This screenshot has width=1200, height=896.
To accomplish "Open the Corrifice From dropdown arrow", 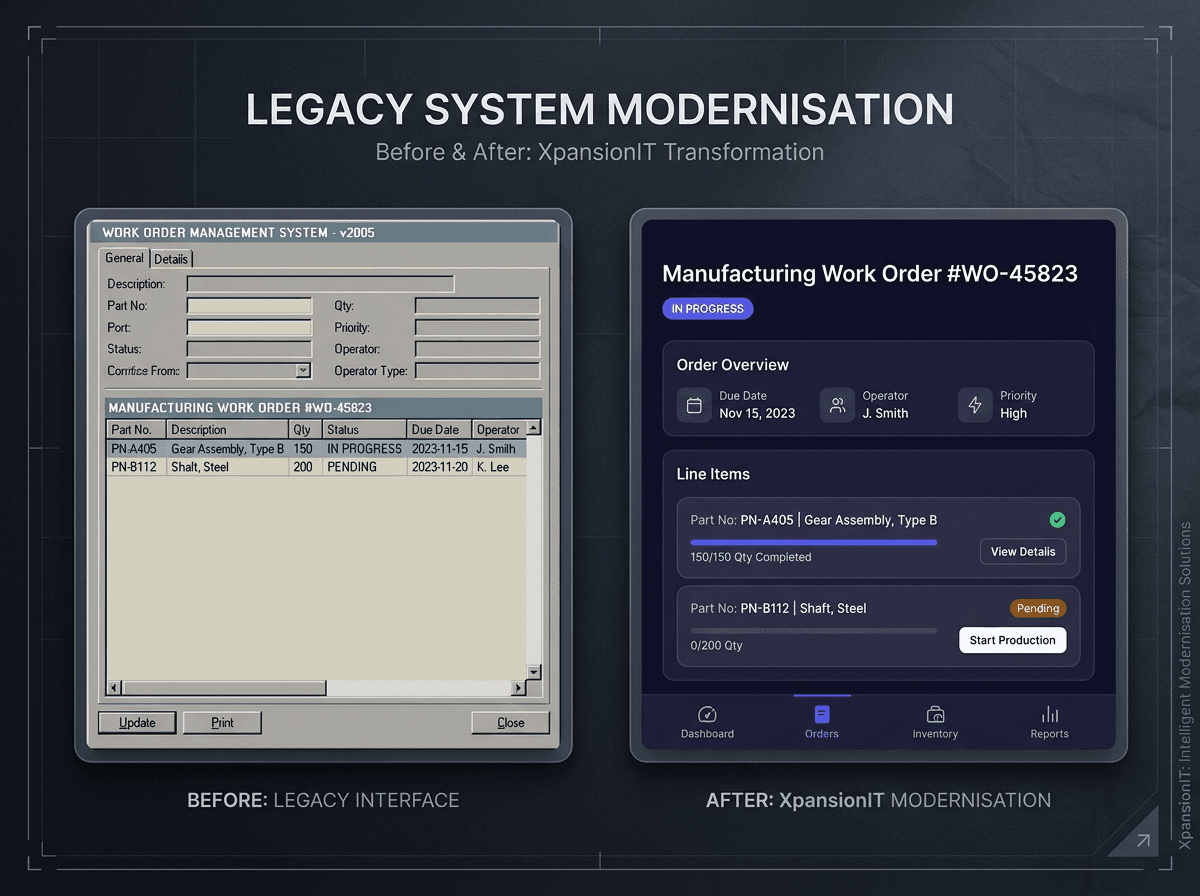I will click(x=303, y=370).
